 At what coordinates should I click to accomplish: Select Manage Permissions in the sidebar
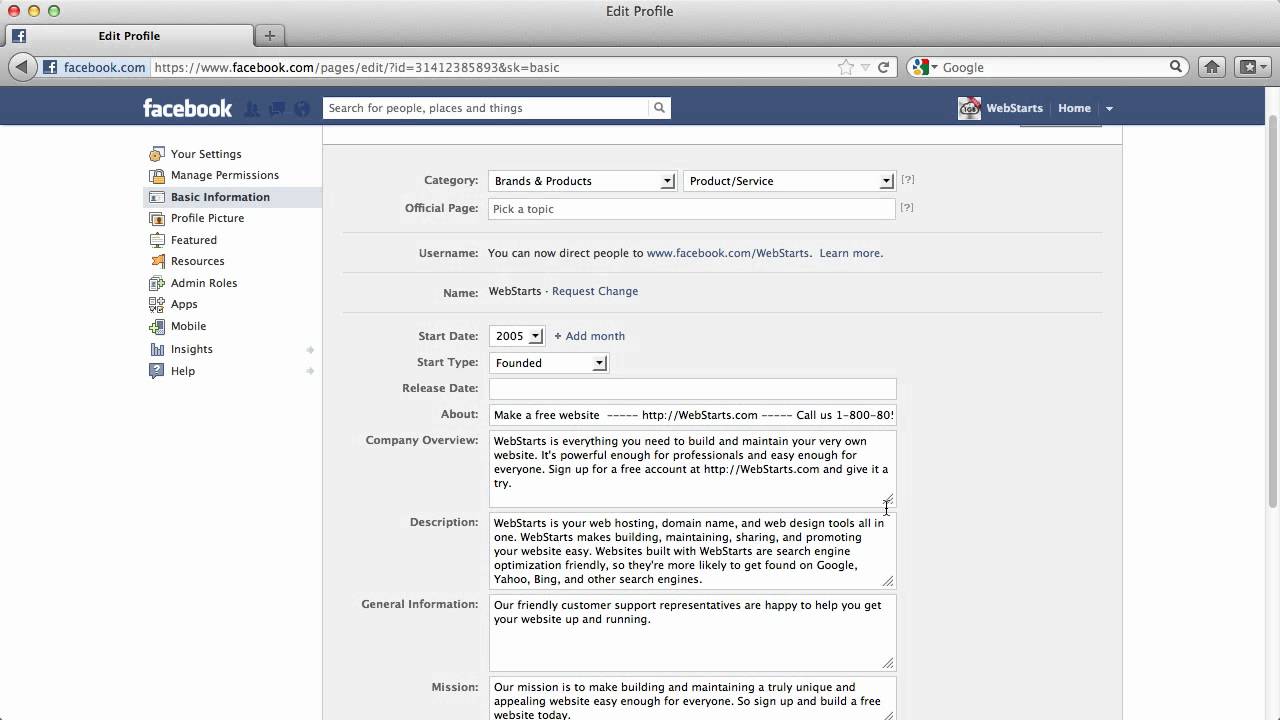click(x=225, y=175)
